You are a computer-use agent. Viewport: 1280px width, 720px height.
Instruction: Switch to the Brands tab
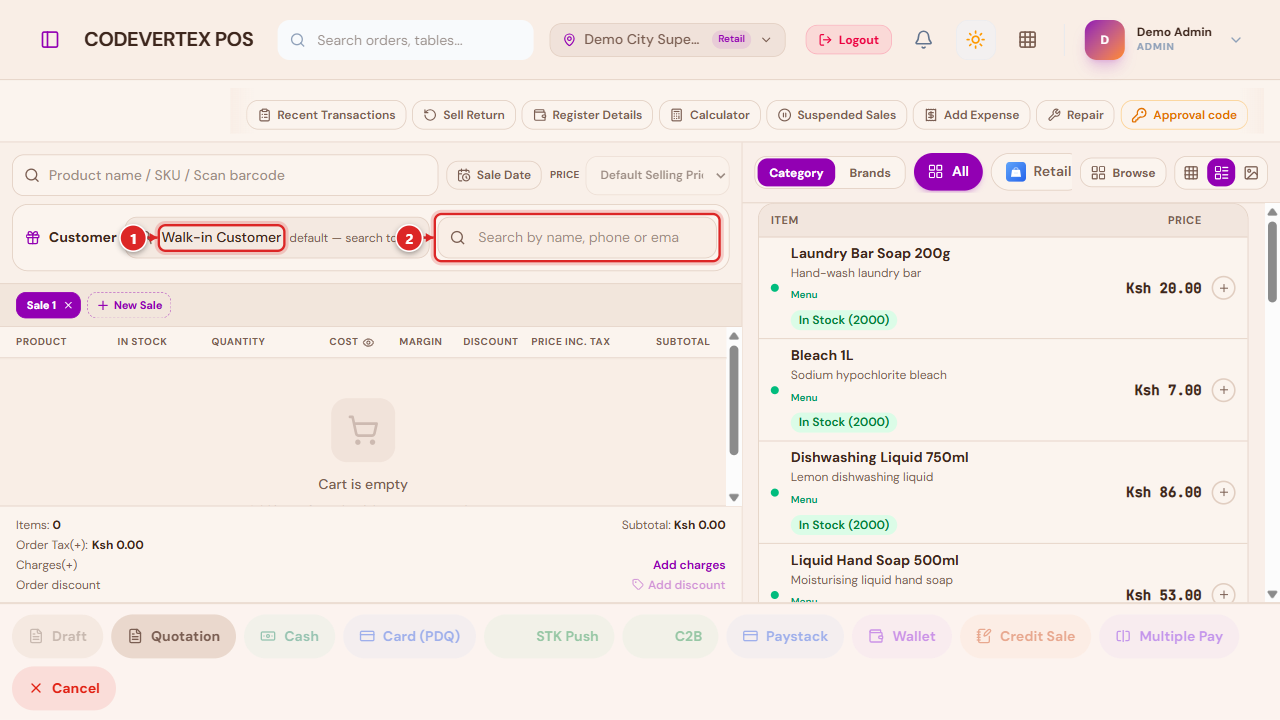click(870, 173)
